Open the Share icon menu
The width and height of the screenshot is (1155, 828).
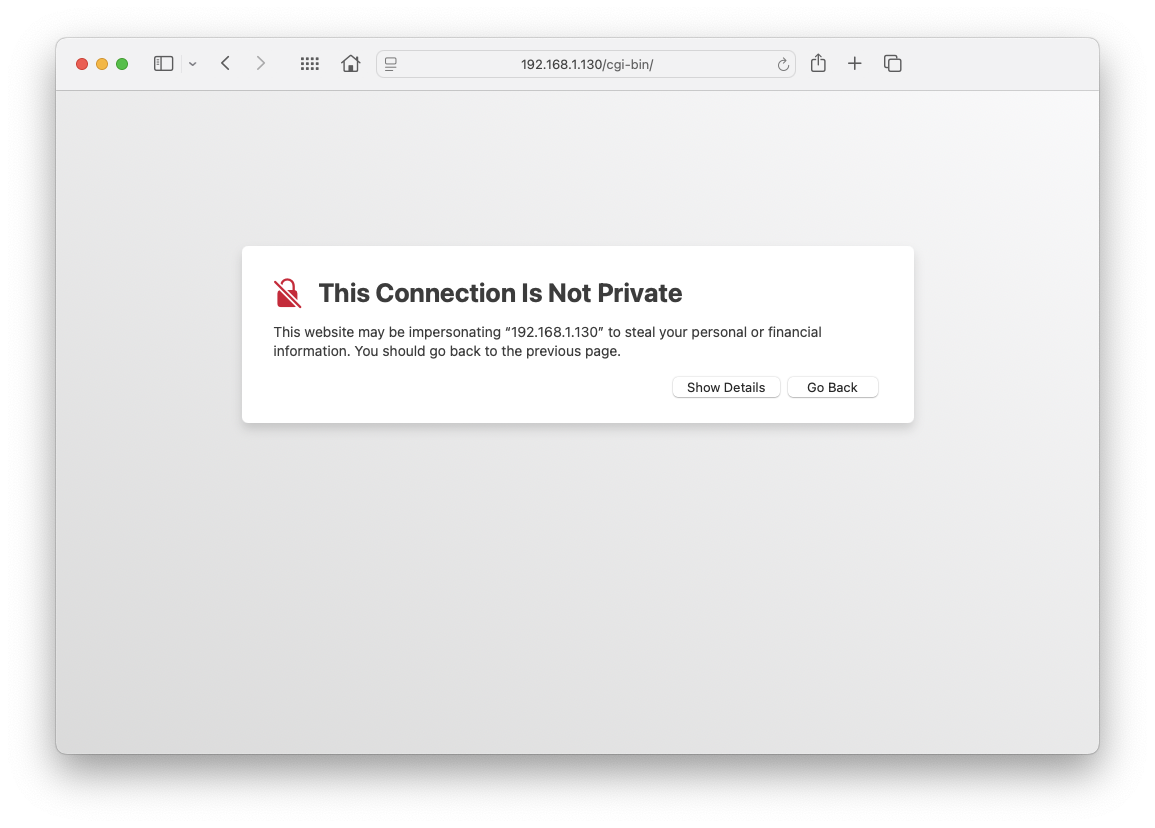[x=818, y=63]
